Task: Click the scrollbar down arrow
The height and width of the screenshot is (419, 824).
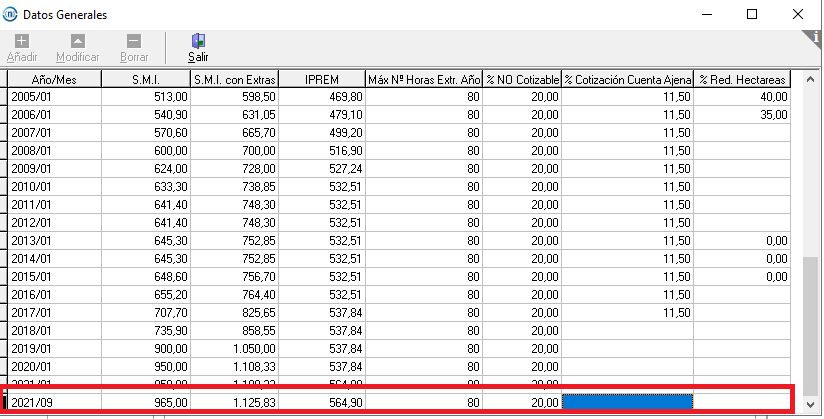Action: pyautogui.click(x=811, y=404)
